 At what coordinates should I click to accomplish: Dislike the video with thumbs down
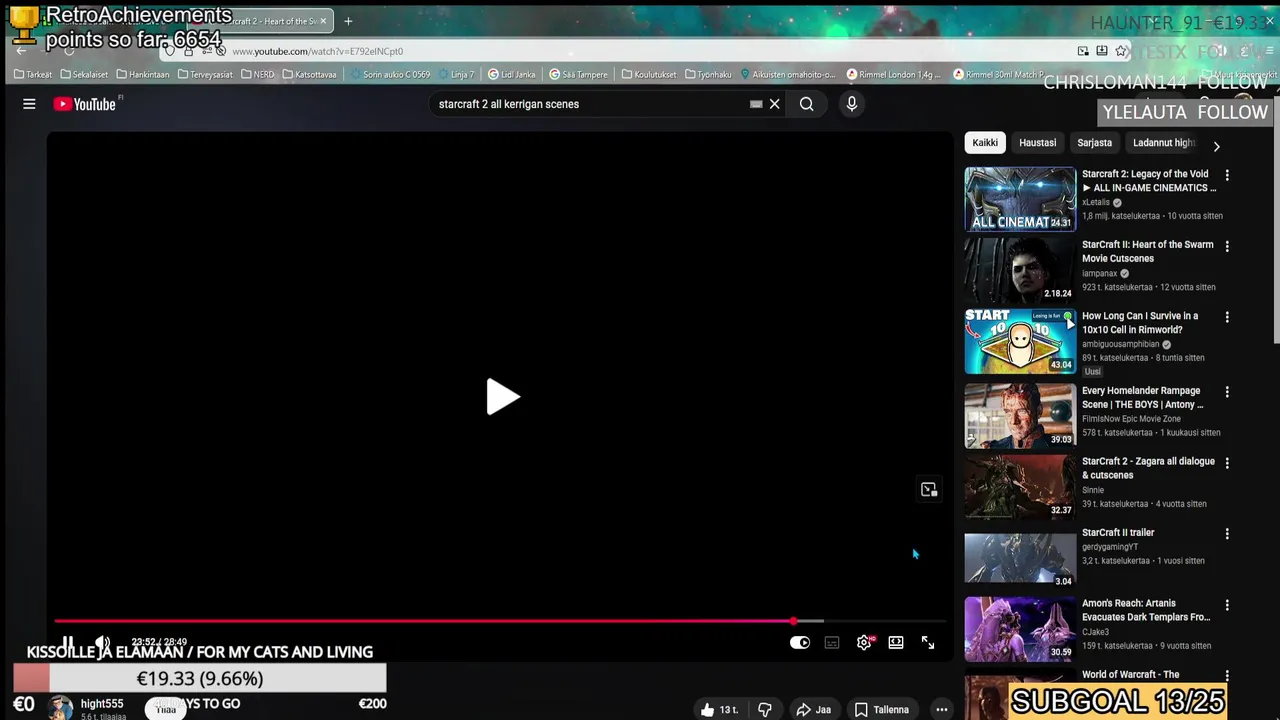pyautogui.click(x=765, y=710)
